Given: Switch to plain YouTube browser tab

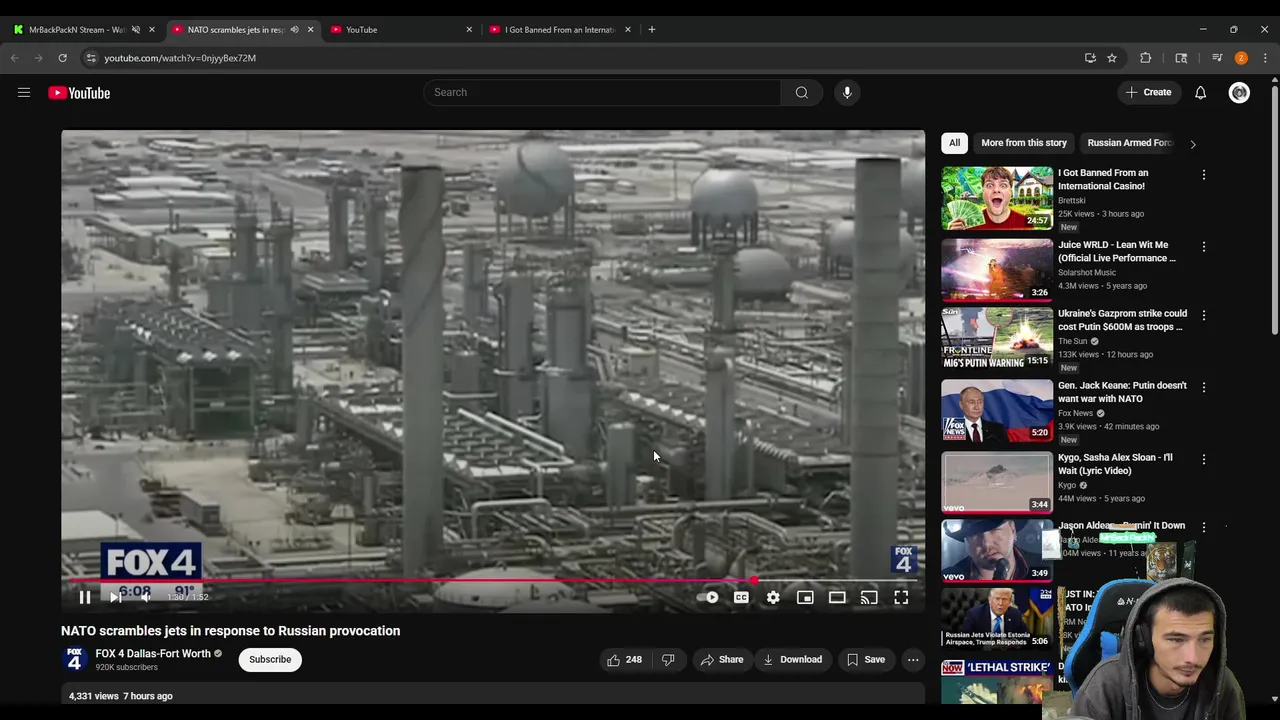Looking at the screenshot, I should pos(400,30).
